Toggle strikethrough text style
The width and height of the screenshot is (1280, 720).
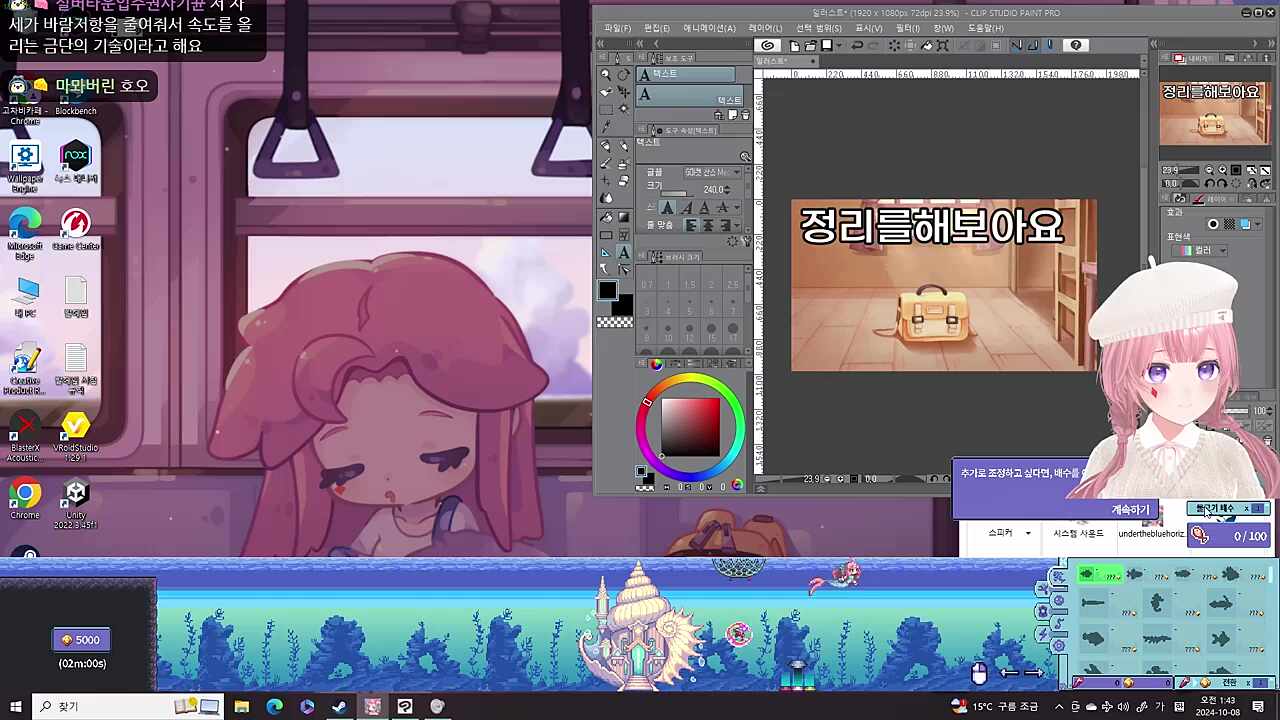(x=722, y=208)
